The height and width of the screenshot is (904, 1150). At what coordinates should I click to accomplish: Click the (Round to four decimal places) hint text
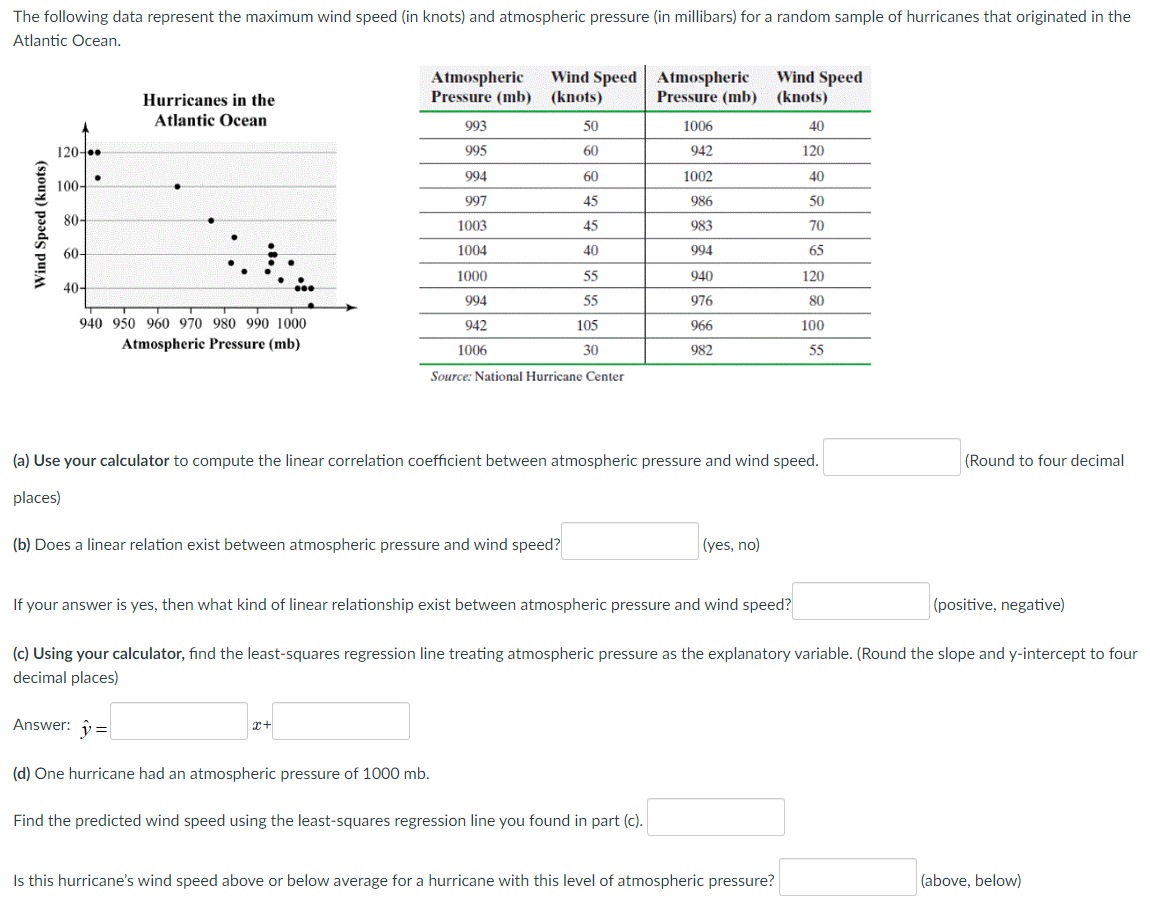coord(1046,460)
